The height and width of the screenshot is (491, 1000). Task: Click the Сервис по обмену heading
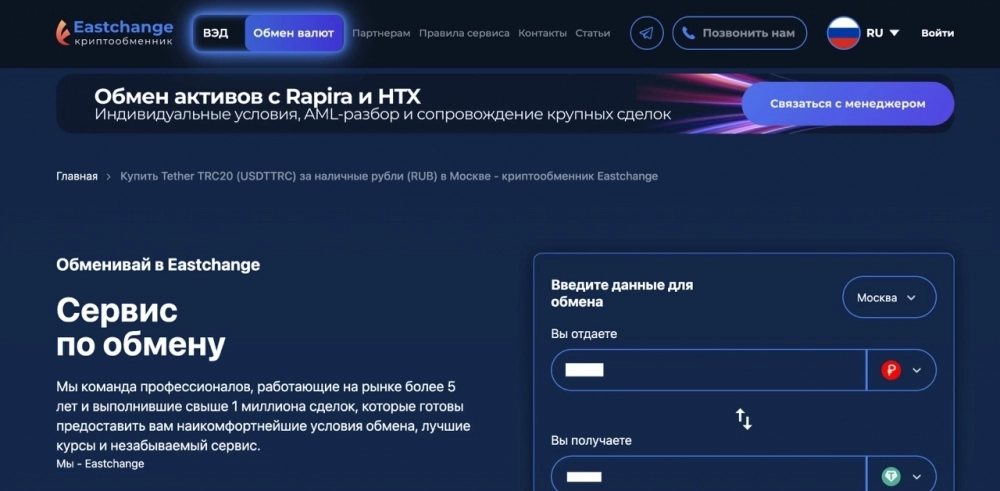point(140,328)
